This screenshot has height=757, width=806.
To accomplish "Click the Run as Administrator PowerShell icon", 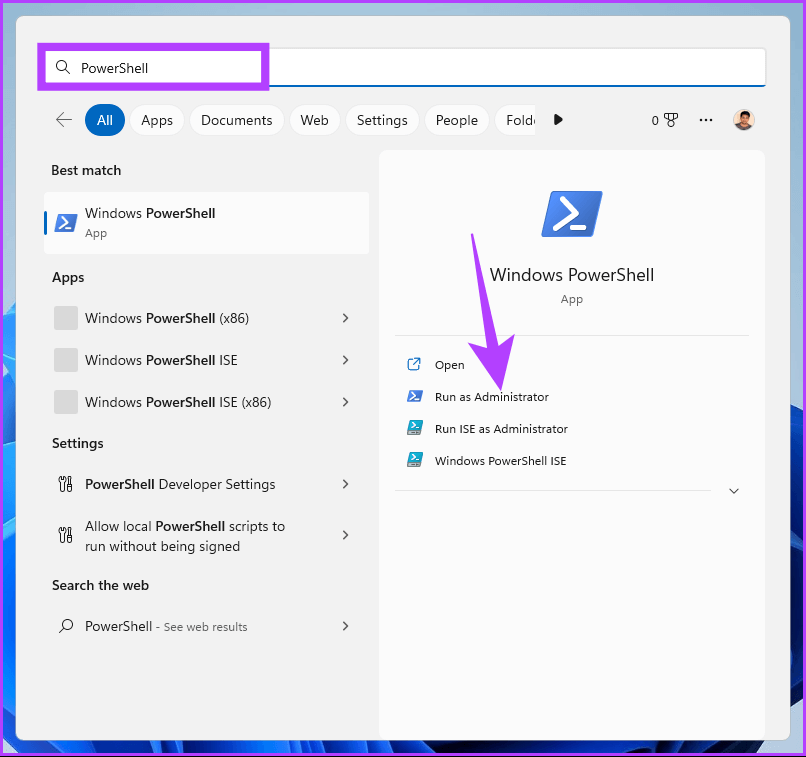I will click(x=415, y=396).
